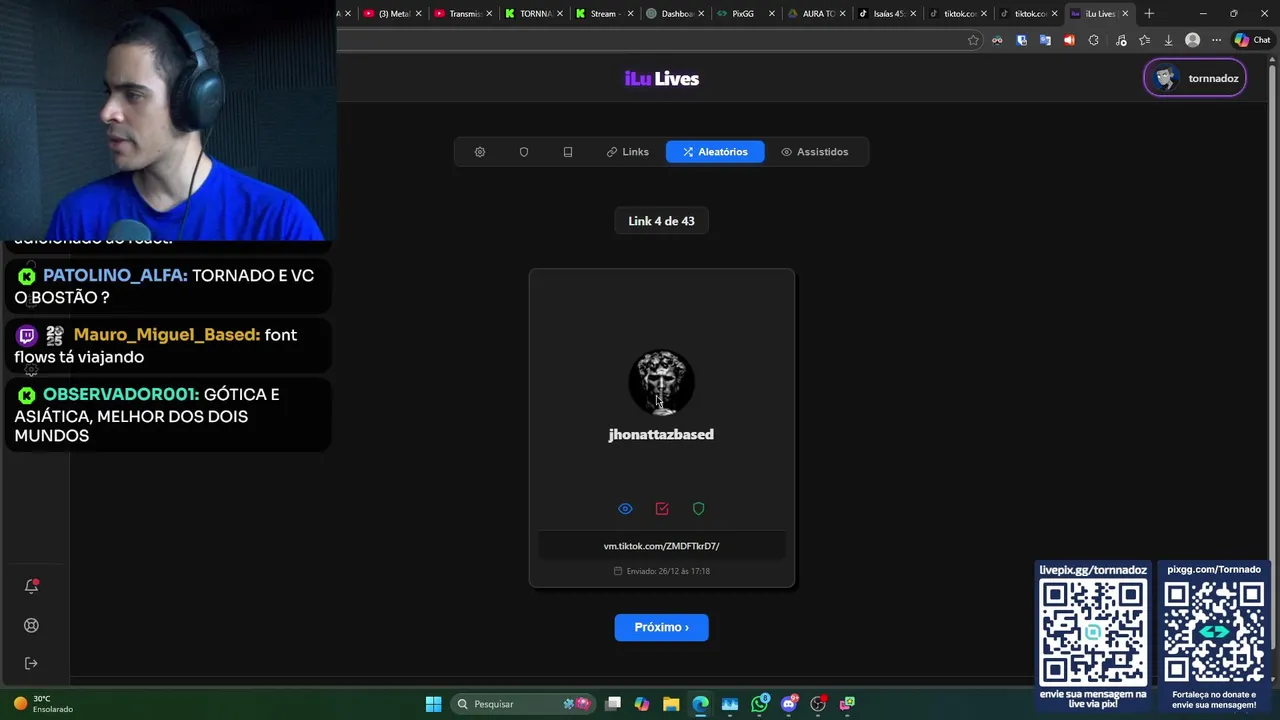The width and height of the screenshot is (1280, 720).
Task: Click the jhonattazbased username text
Action: point(661,434)
